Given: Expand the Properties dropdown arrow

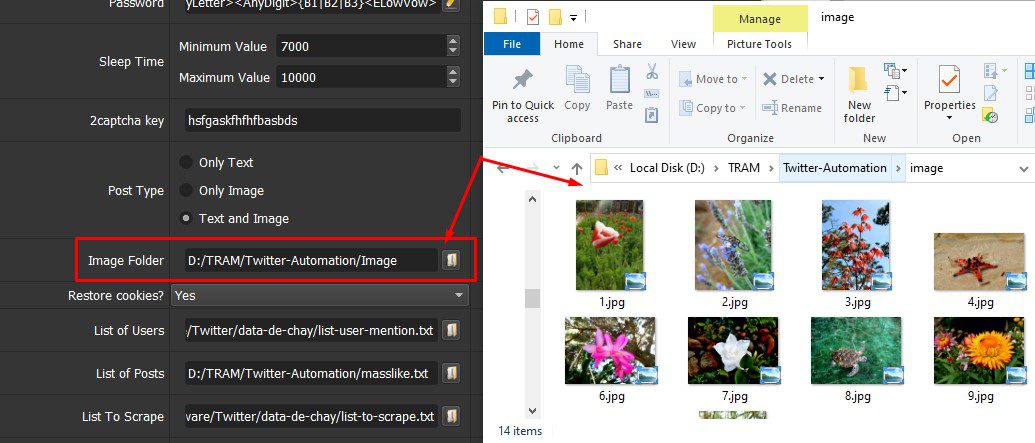Looking at the screenshot, I should 949,119.
